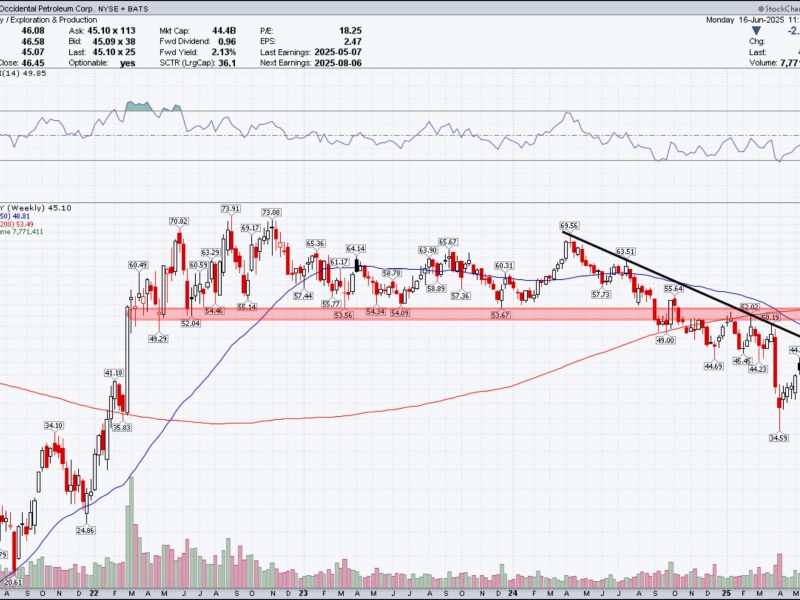Screen dimensions: 800x600
Task: Click the 54.46 low price label
Action: [214, 311]
